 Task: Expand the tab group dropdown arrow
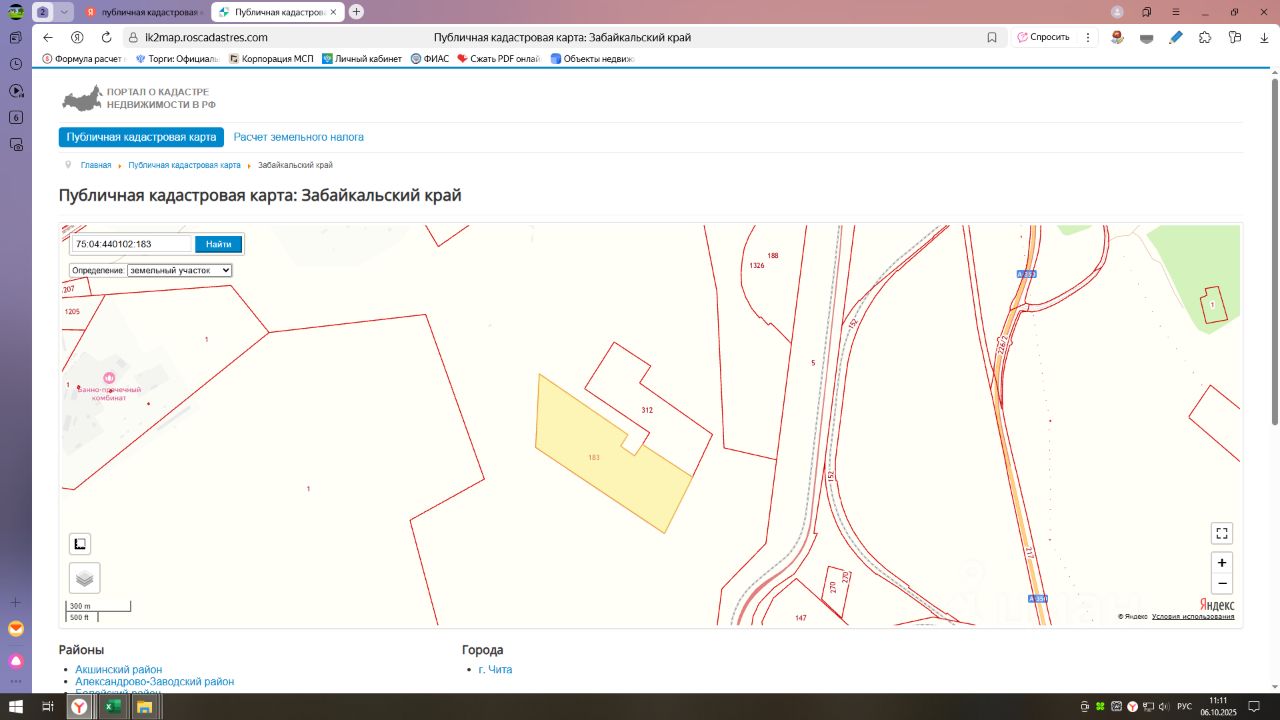[65, 12]
